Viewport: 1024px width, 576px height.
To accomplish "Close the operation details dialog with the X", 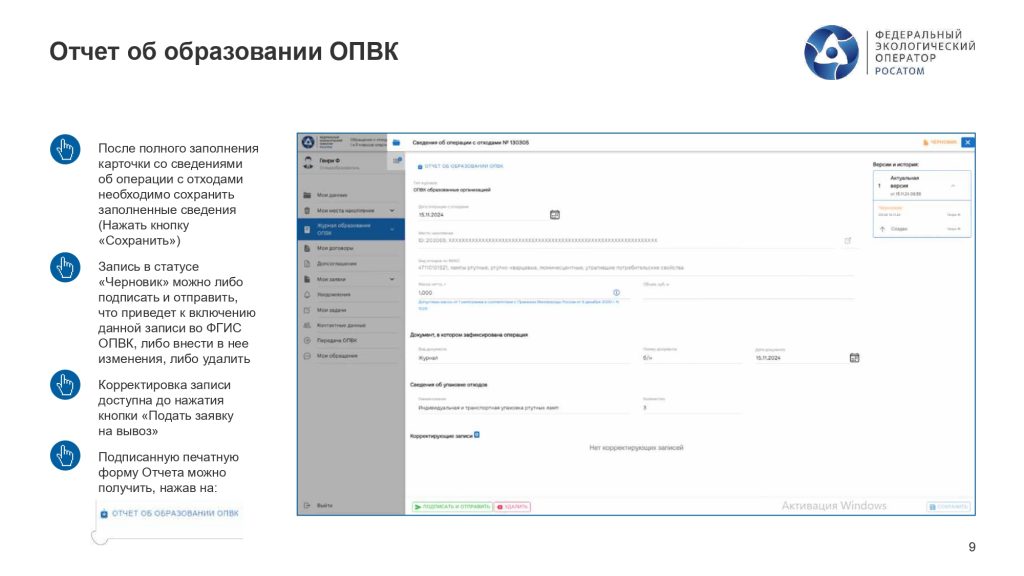I will [x=967, y=142].
